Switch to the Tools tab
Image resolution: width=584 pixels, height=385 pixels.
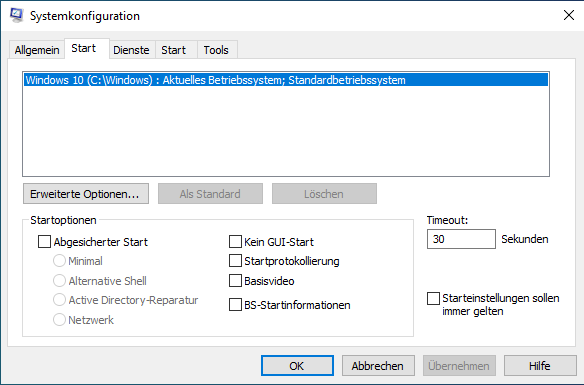click(x=216, y=50)
